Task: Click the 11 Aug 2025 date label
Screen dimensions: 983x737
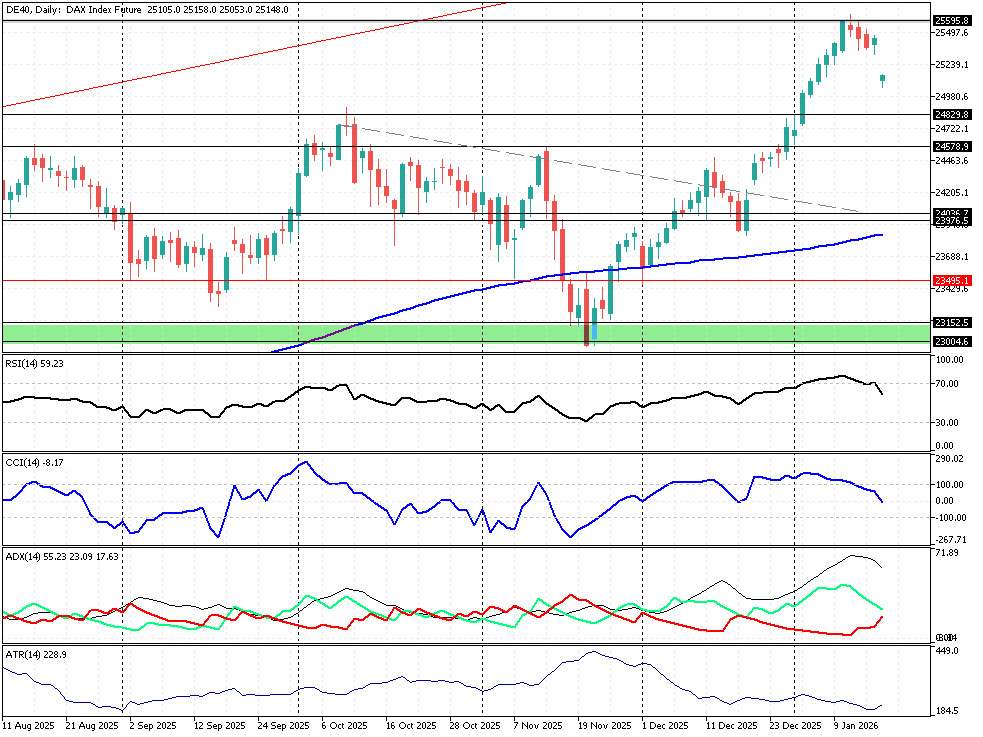Action: click(27, 724)
